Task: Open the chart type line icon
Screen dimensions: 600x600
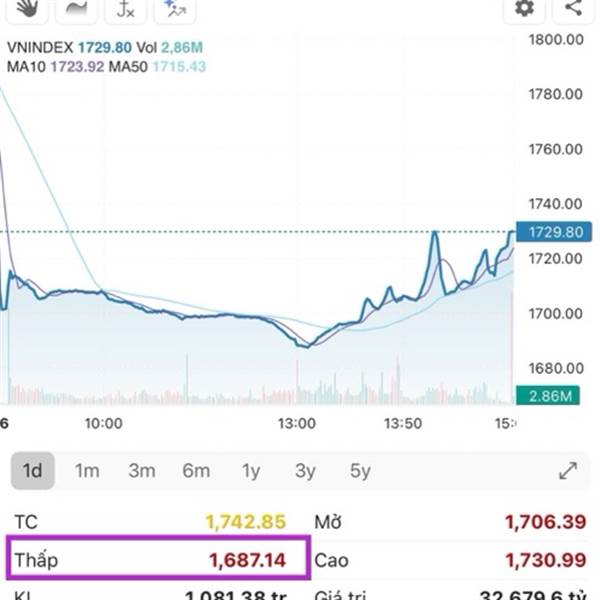Action: 75,8
